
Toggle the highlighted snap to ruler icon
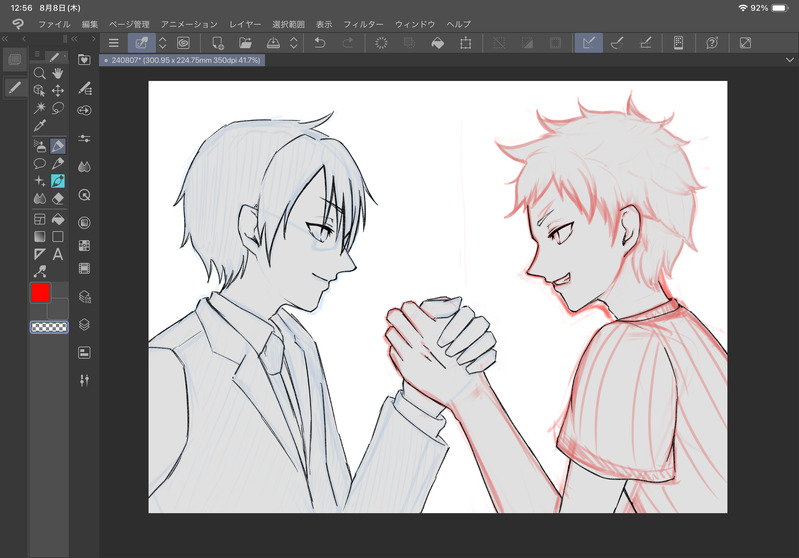[589, 43]
